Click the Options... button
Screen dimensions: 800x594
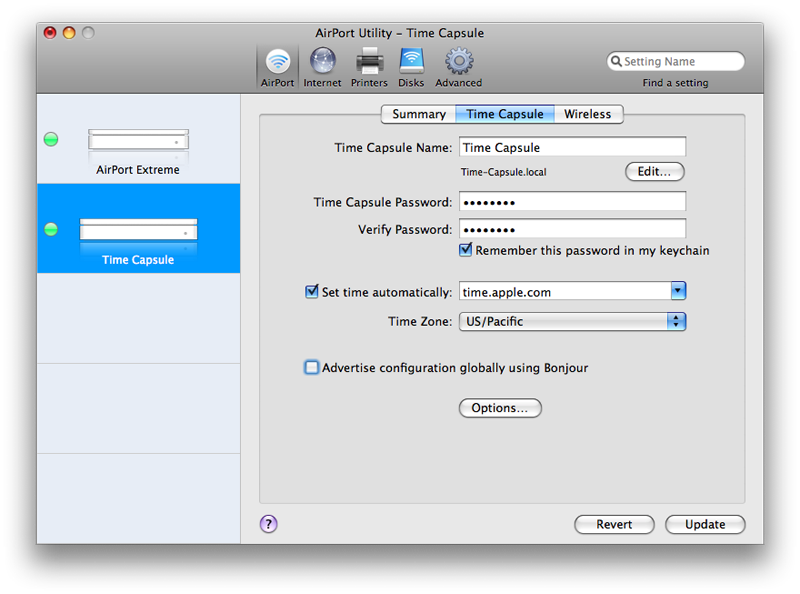click(500, 408)
